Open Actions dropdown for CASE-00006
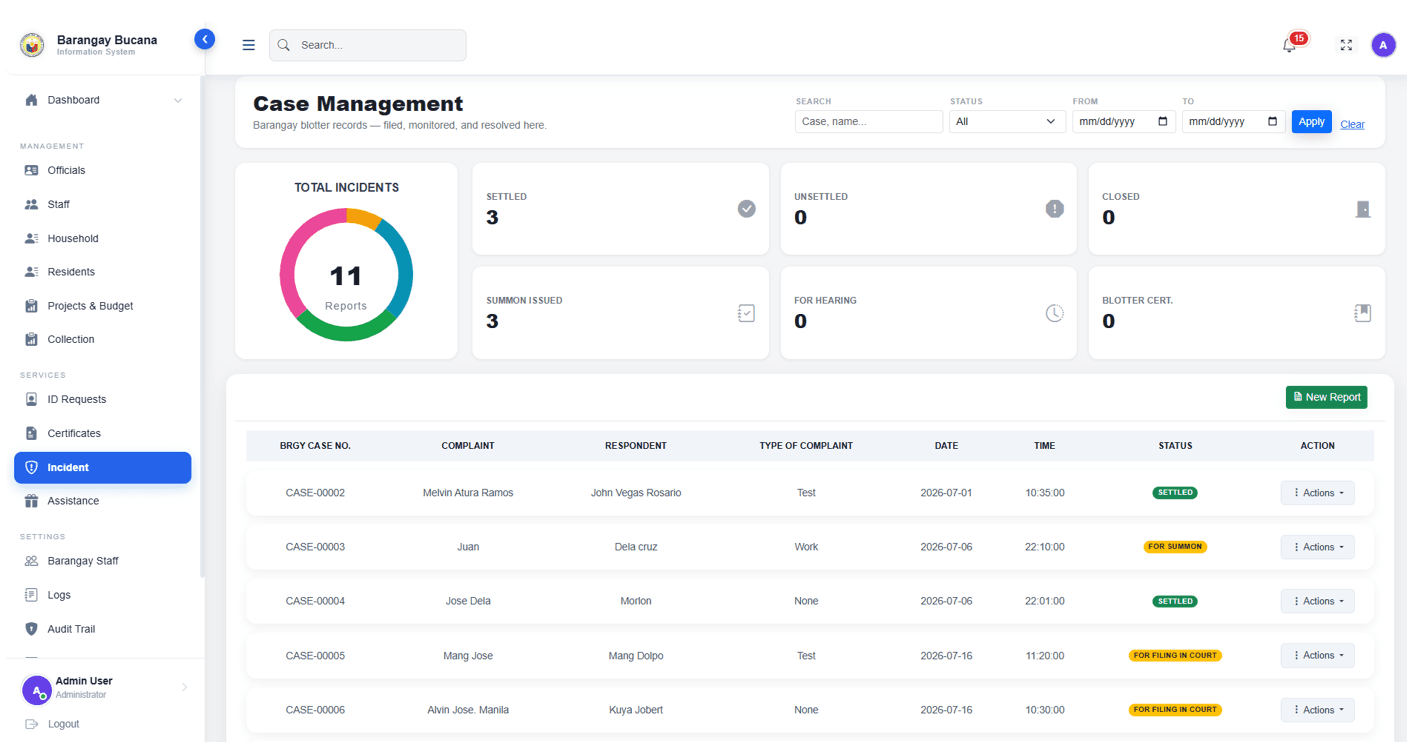This screenshot has height=742, width=1407. (x=1317, y=710)
